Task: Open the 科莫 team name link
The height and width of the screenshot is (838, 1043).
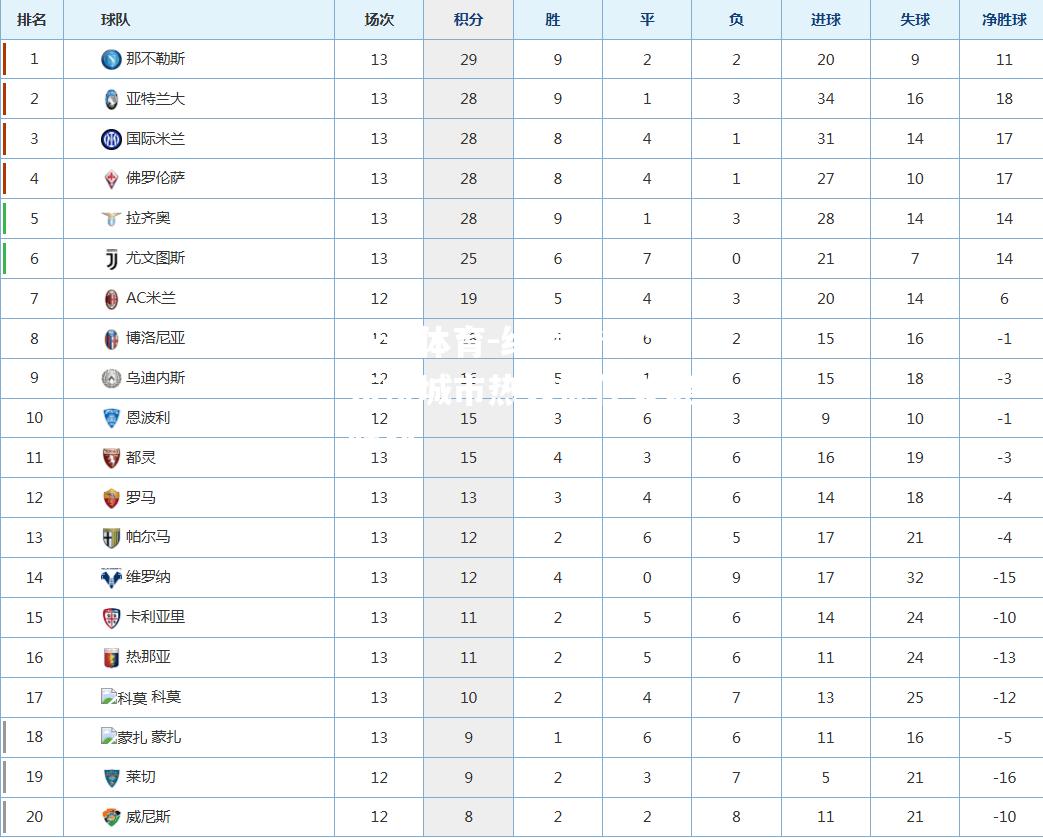Action: tap(166, 697)
